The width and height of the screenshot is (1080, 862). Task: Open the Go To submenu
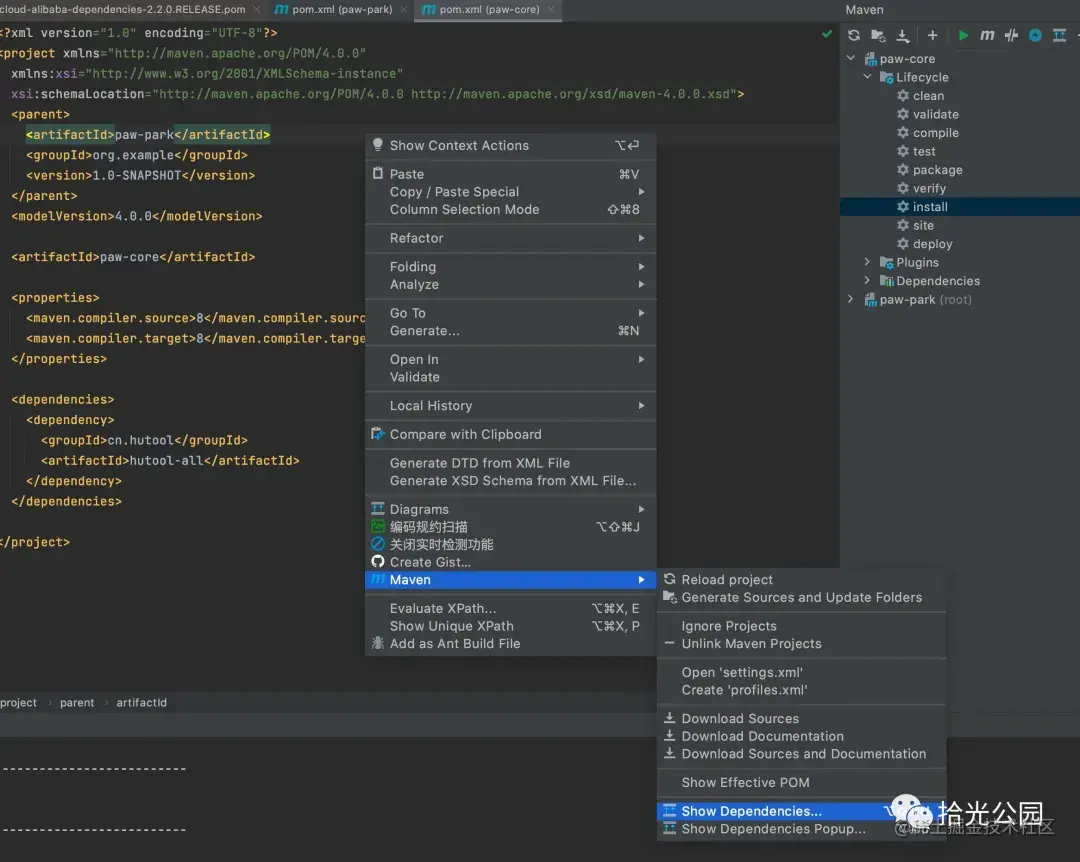coord(510,313)
